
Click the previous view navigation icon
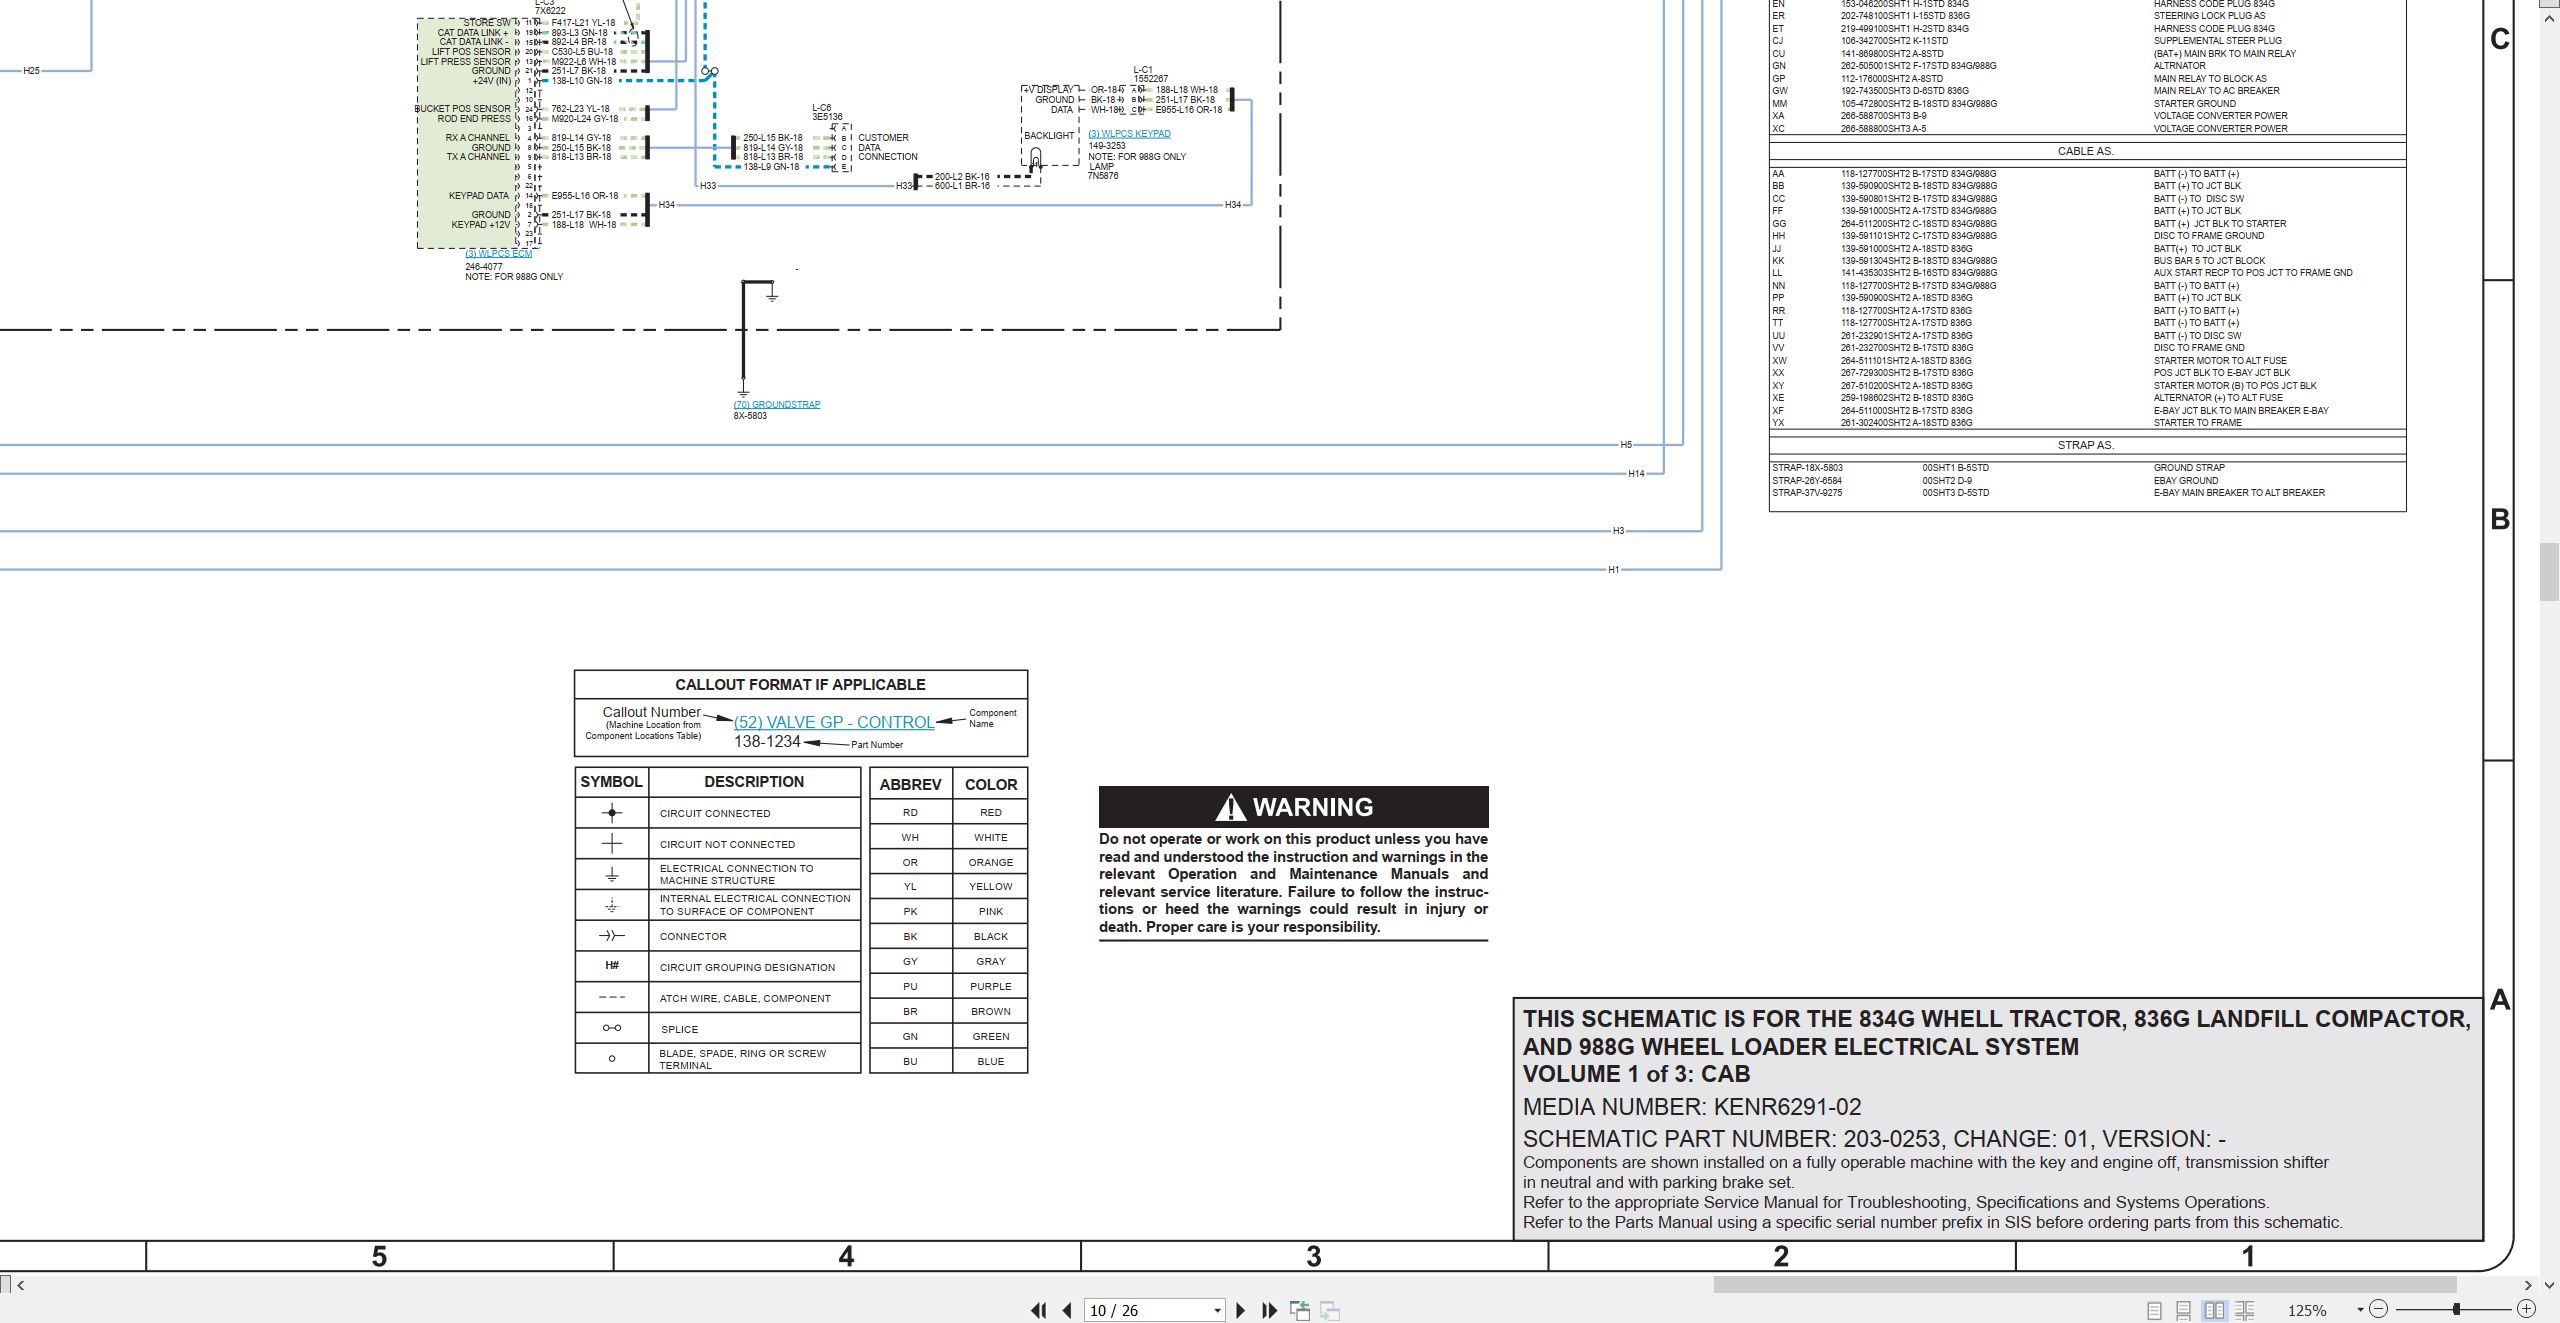(1300, 1310)
